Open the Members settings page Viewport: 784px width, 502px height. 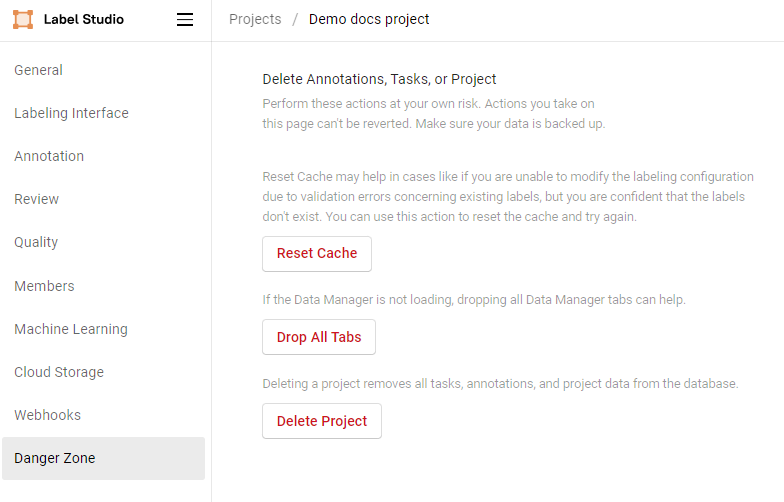44,286
